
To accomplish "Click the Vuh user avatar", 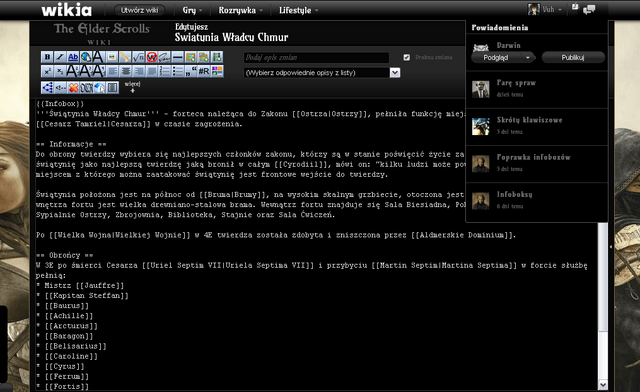I will 533,9.
